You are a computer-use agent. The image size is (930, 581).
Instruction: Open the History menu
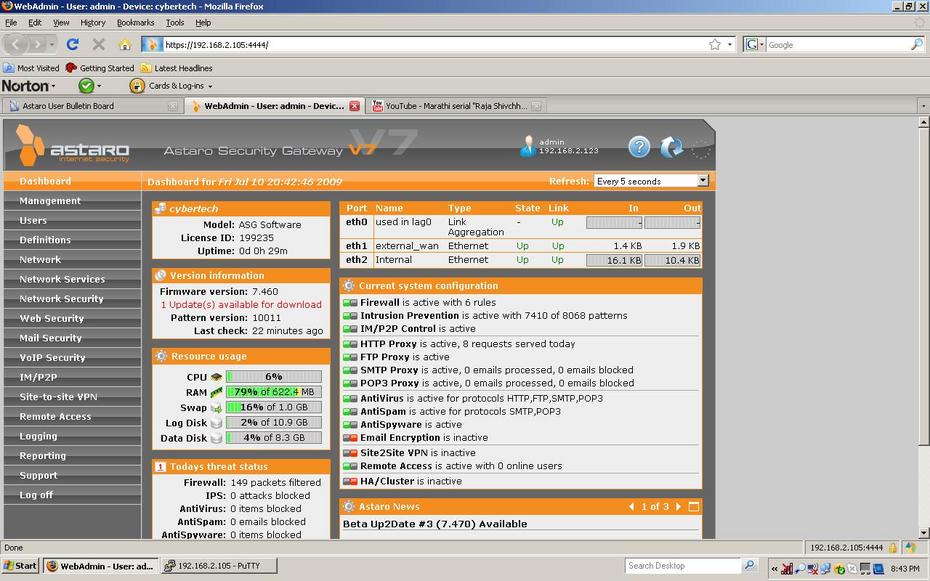[x=93, y=23]
